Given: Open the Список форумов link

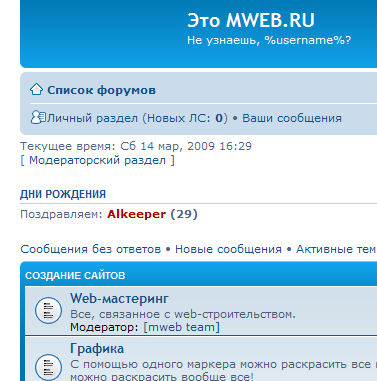Looking at the screenshot, I should pyautogui.click(x=101, y=90).
